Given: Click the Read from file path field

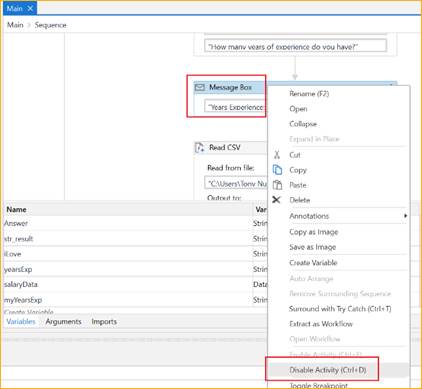Looking at the screenshot, I should click(x=236, y=183).
